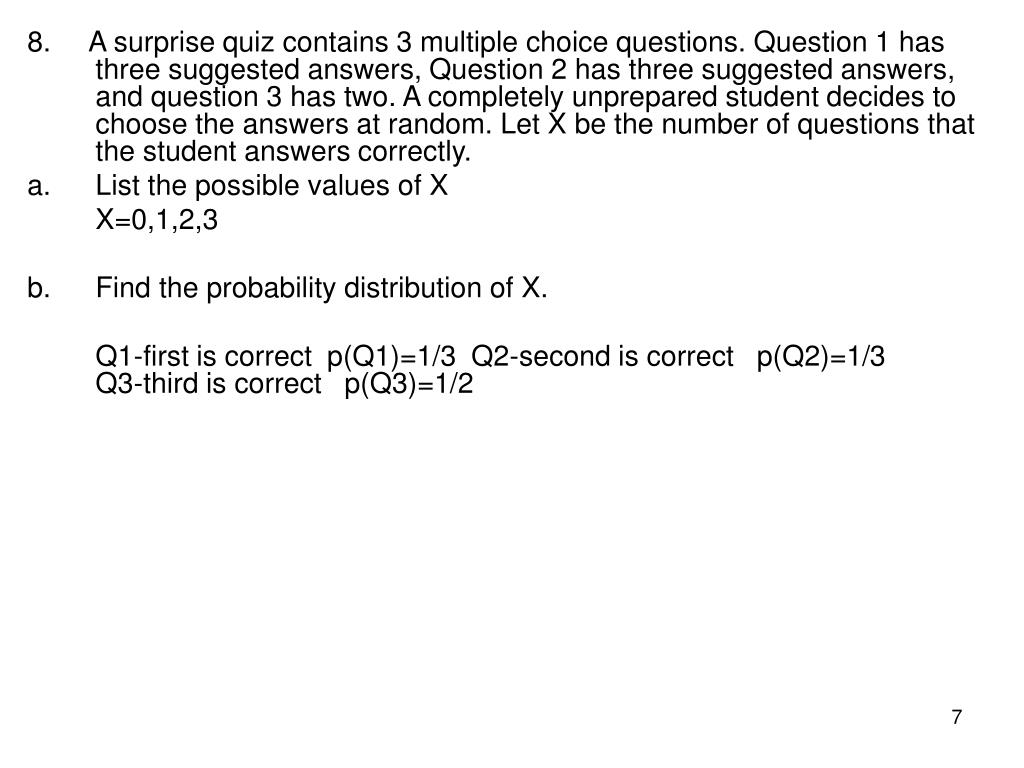
Task: Click the question number 8 label
Action: [x=39, y=43]
